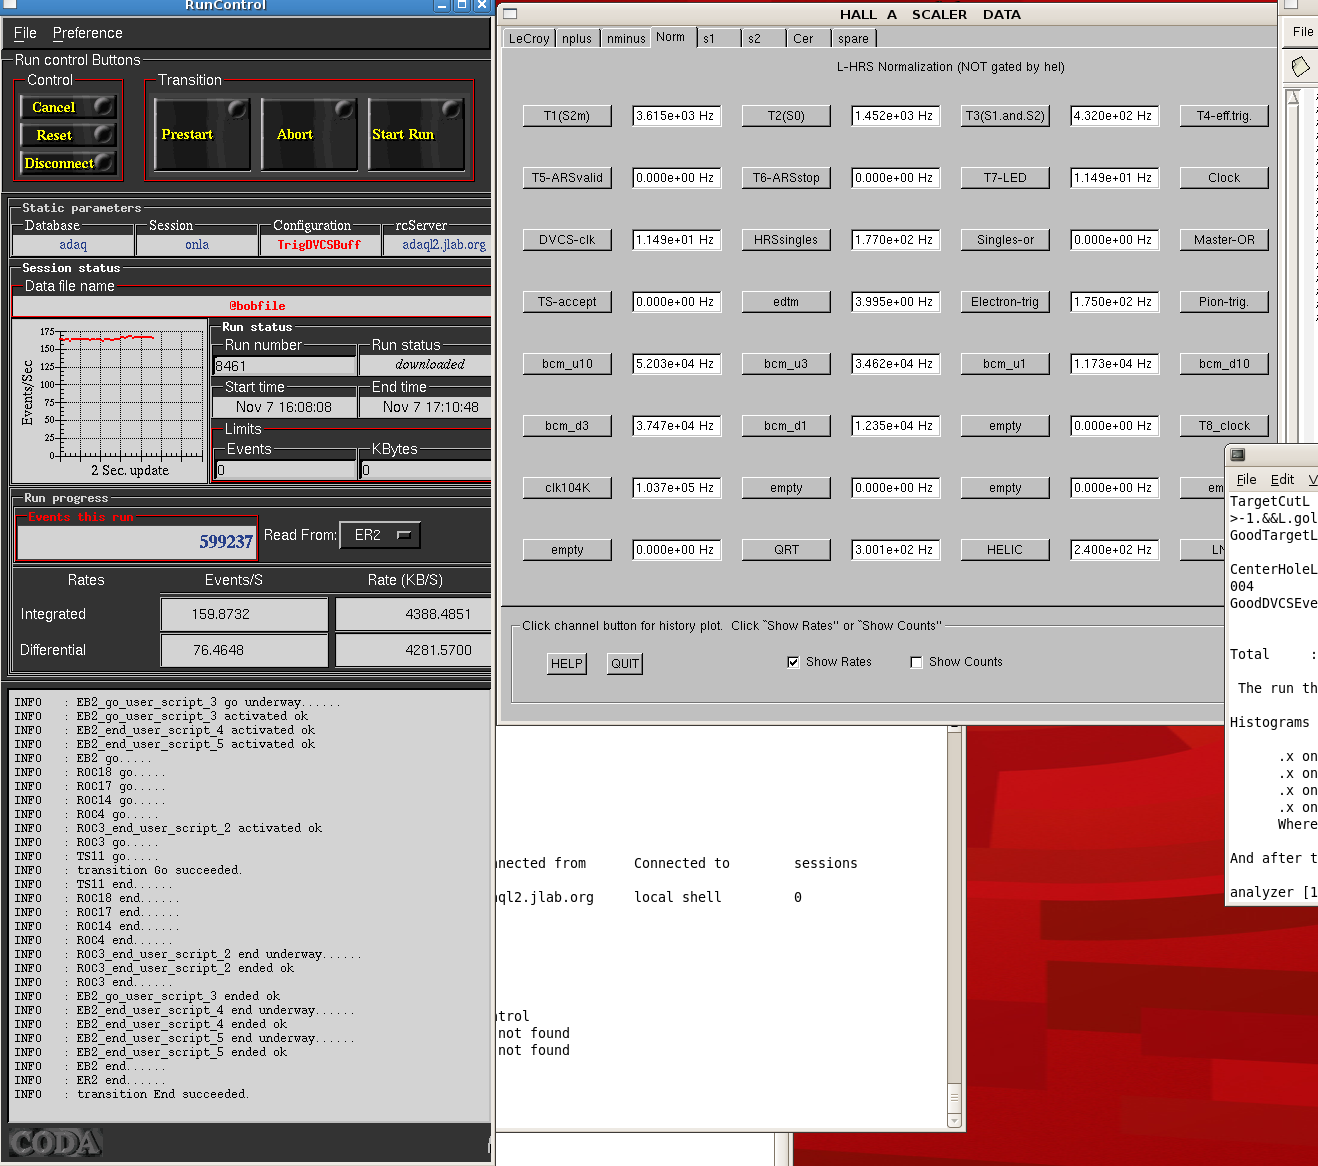Screen dimensions: 1318x1166
Task: Click the Clock channel button
Action: tap(1224, 178)
